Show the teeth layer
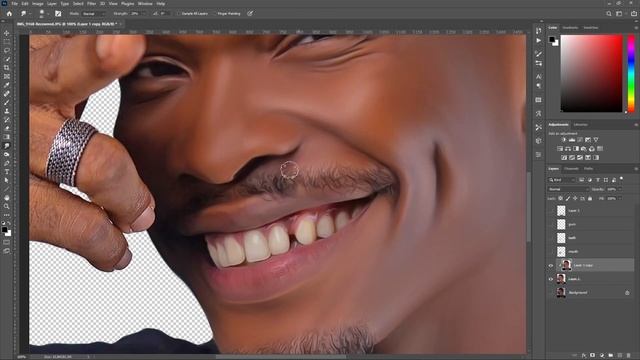 [551, 238]
